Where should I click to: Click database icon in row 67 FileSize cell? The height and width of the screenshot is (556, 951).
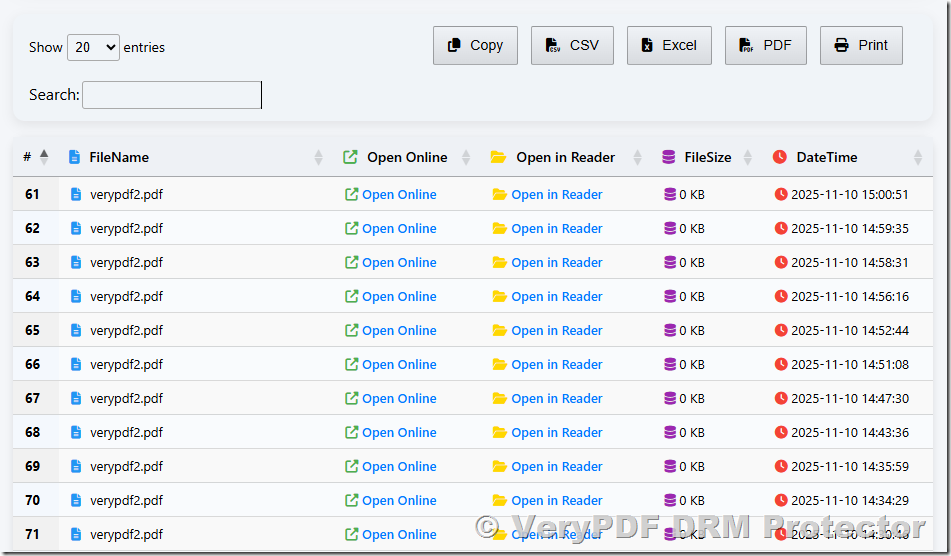coord(670,398)
